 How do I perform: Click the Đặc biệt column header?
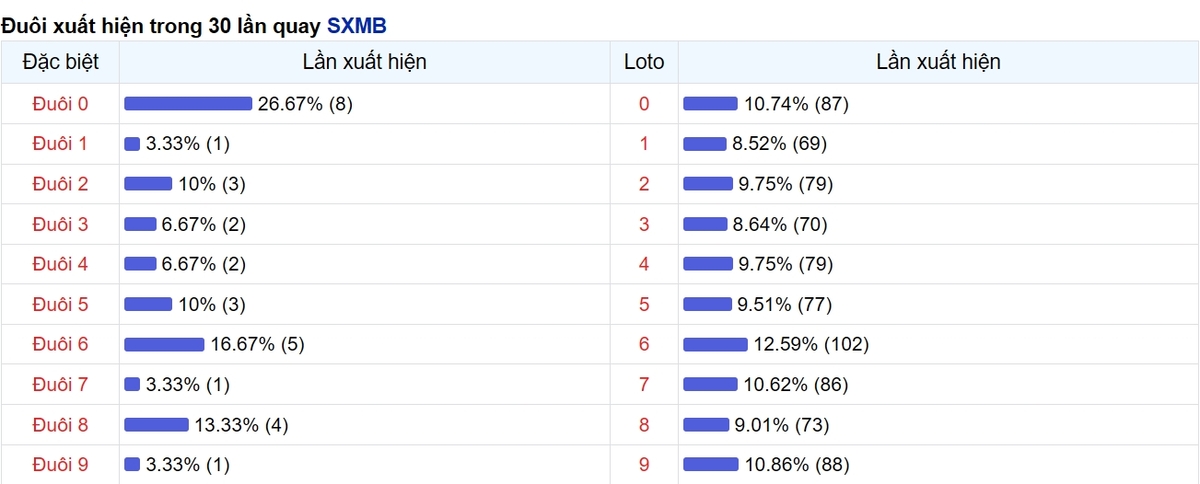[x=60, y=62]
